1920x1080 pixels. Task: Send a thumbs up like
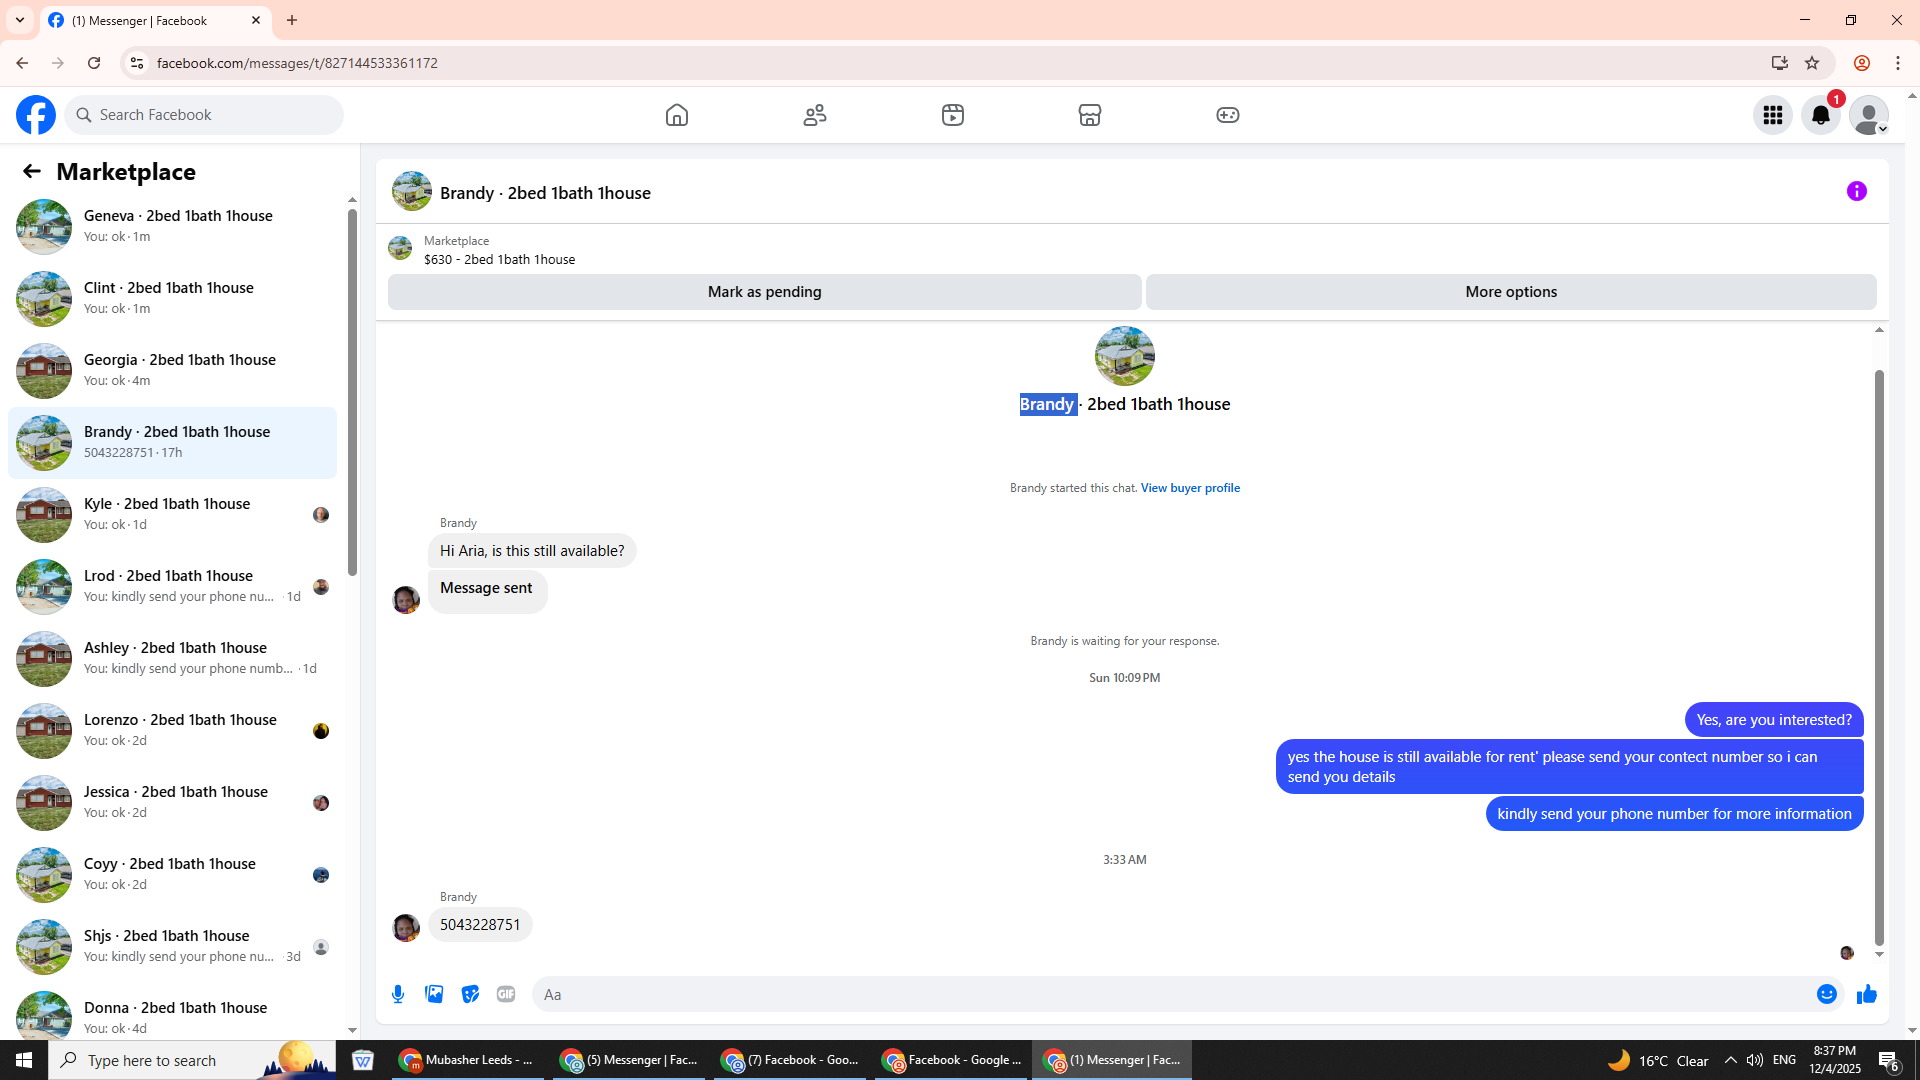[x=1866, y=994]
